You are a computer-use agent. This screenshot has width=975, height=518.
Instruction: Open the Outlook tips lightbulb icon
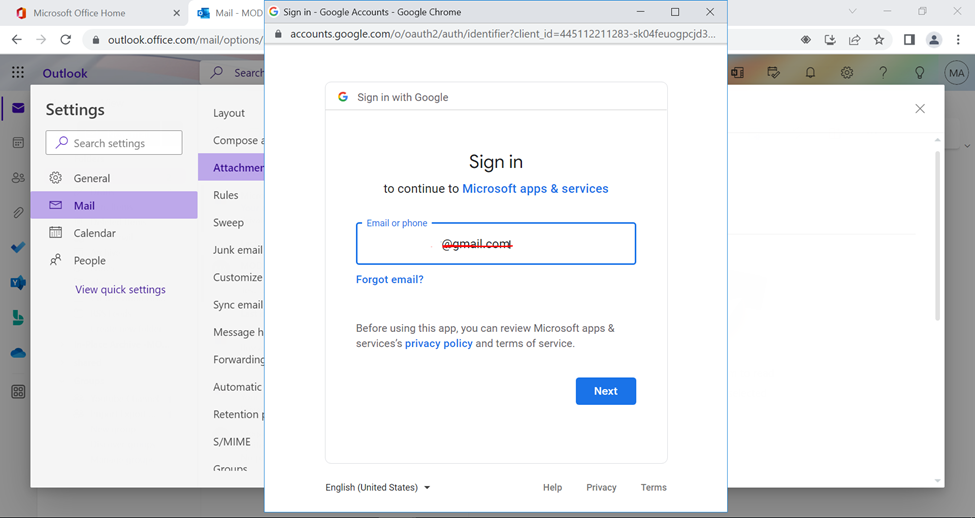920,73
